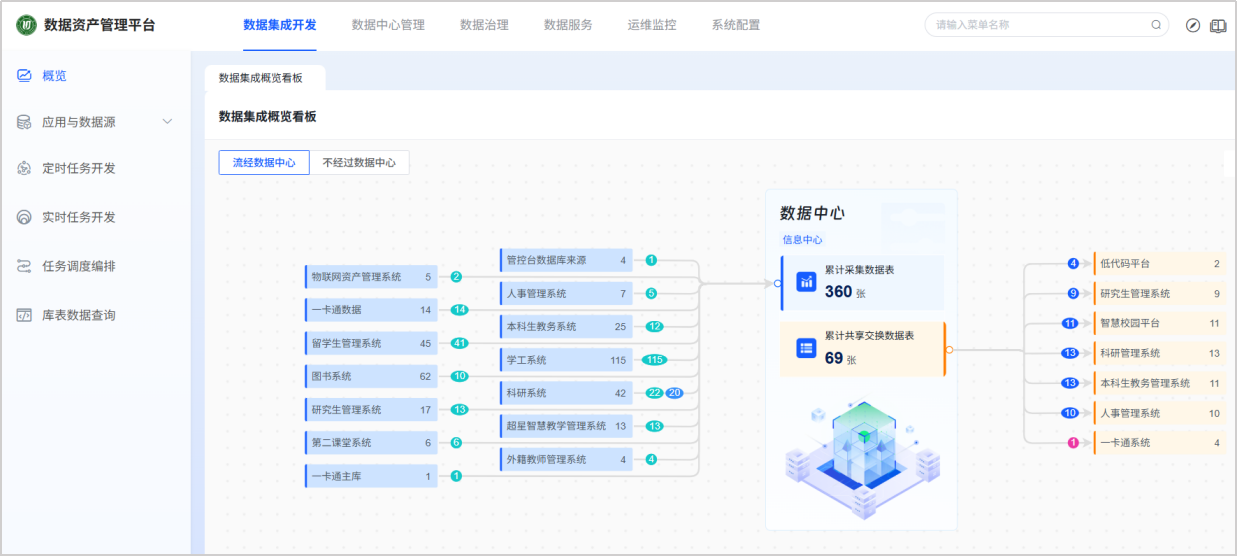Click the search magnifier icon
The height and width of the screenshot is (557, 1239).
pyautogui.click(x=1156, y=25)
